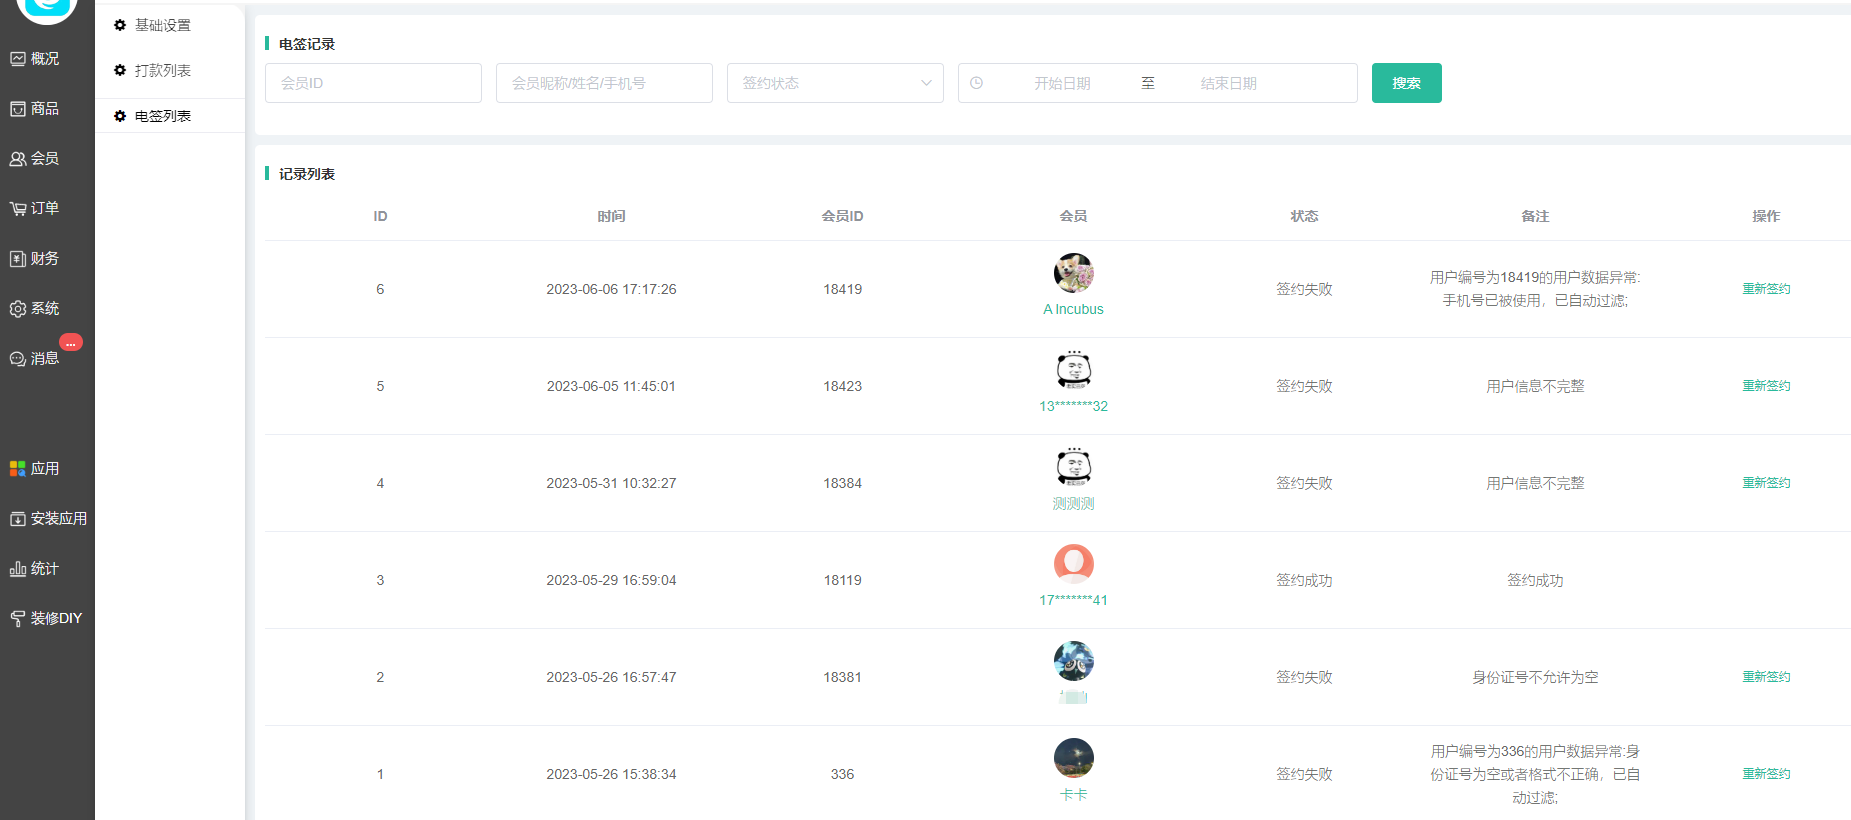Open the 会员 members section
Screen dimensions: 1851x820
(34, 159)
